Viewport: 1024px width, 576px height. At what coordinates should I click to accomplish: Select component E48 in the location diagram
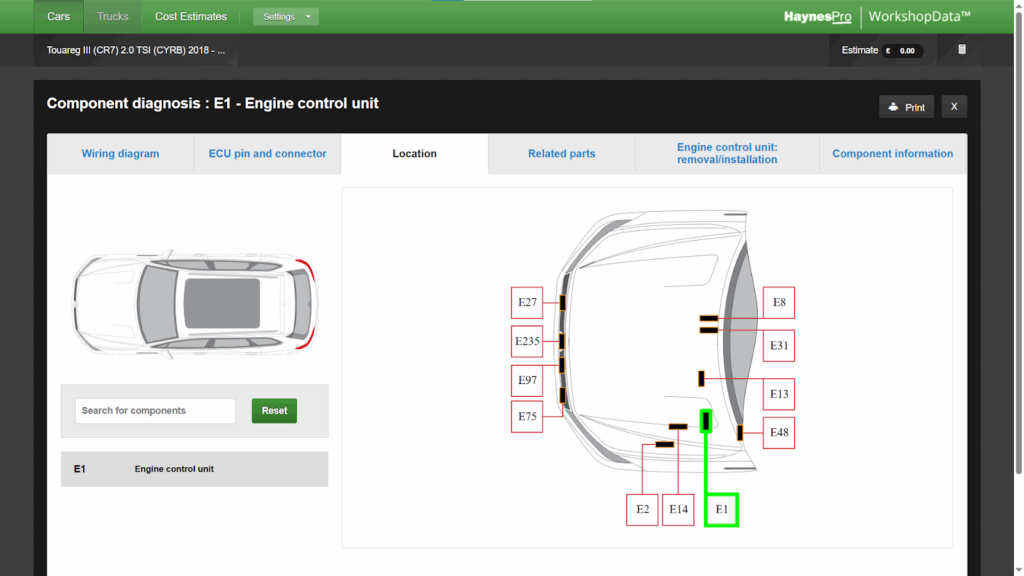[x=778, y=432]
